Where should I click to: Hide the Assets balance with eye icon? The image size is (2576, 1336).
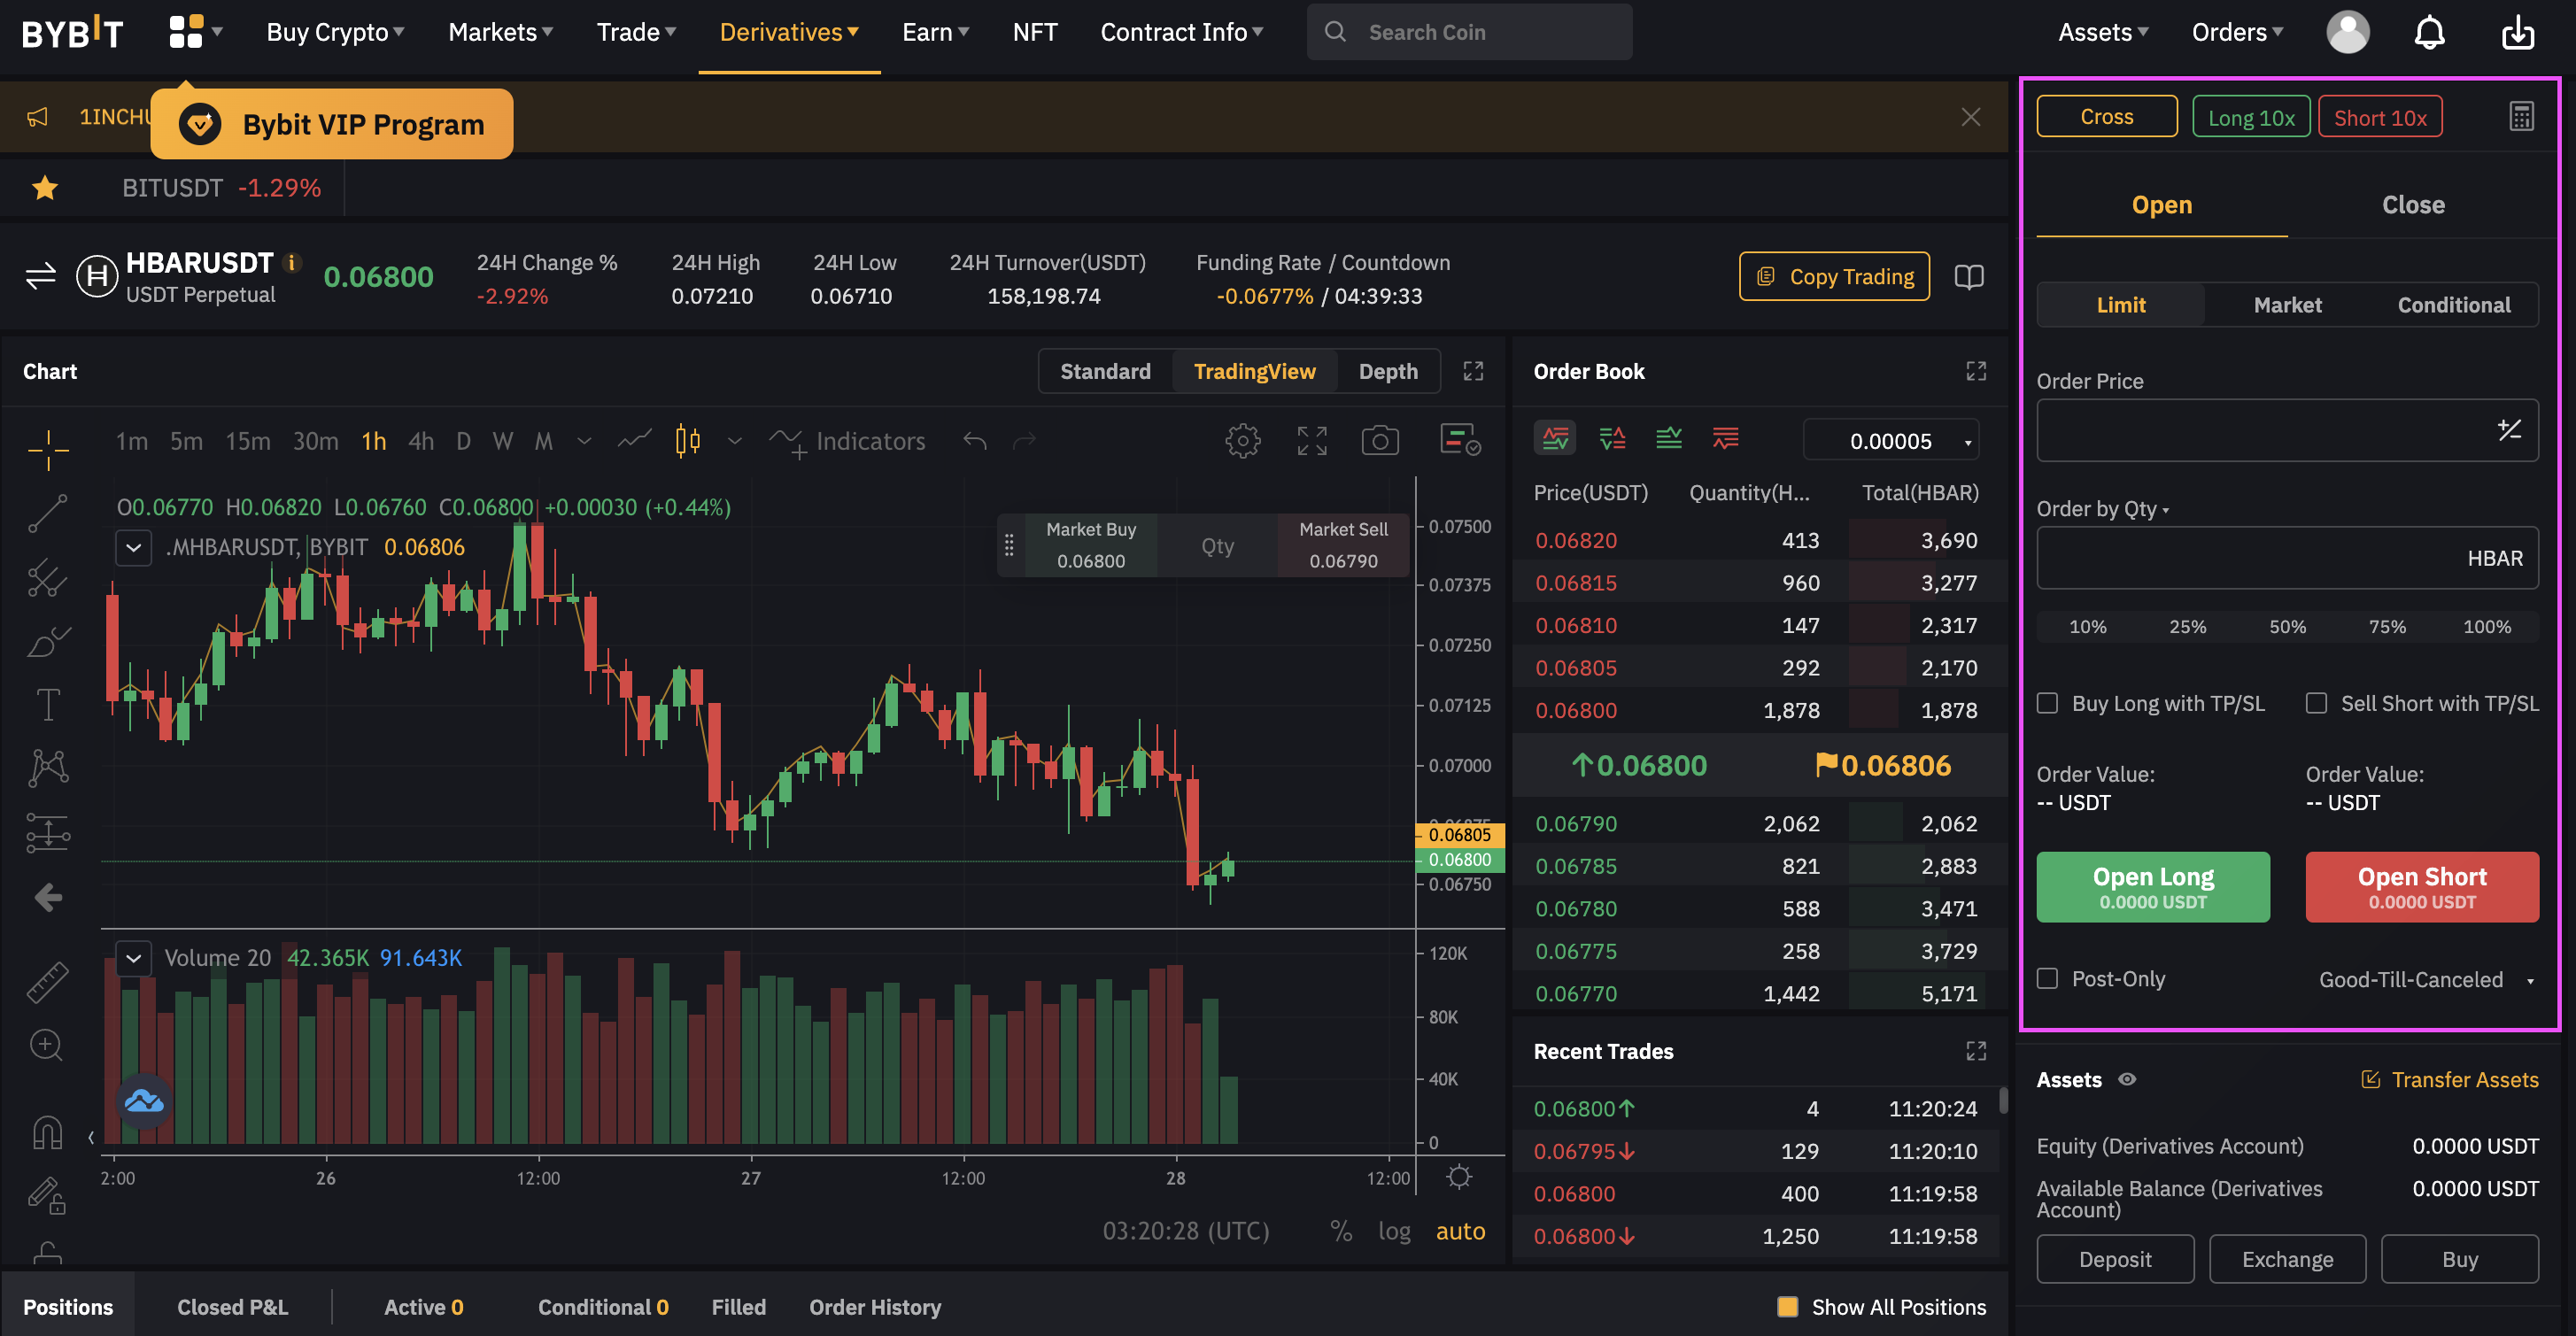pos(2127,1080)
